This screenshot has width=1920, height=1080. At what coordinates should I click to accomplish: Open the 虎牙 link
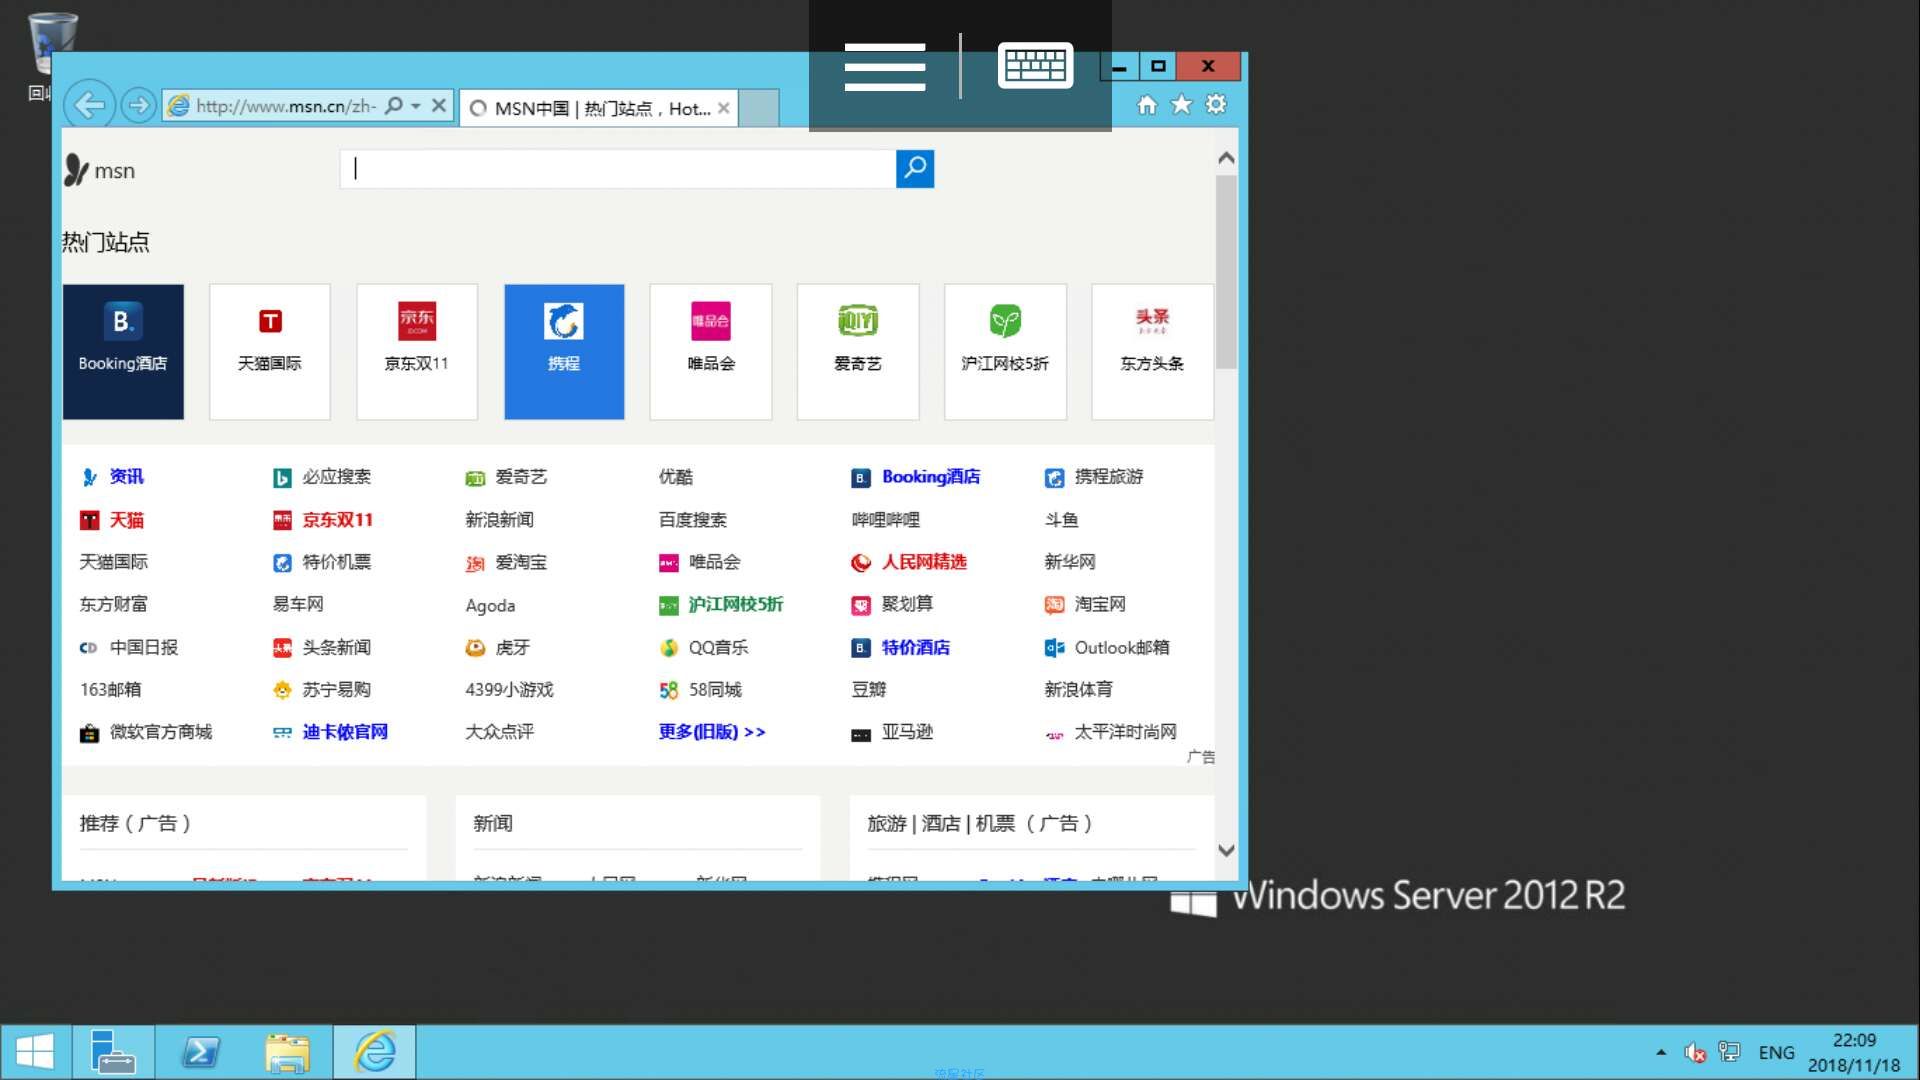click(x=512, y=648)
